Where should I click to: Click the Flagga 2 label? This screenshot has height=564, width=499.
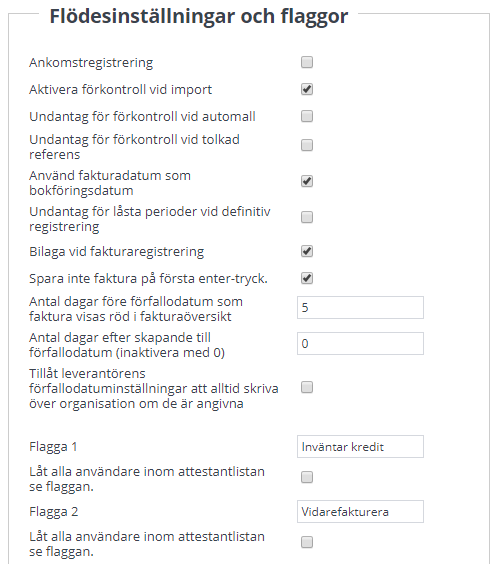(54, 512)
